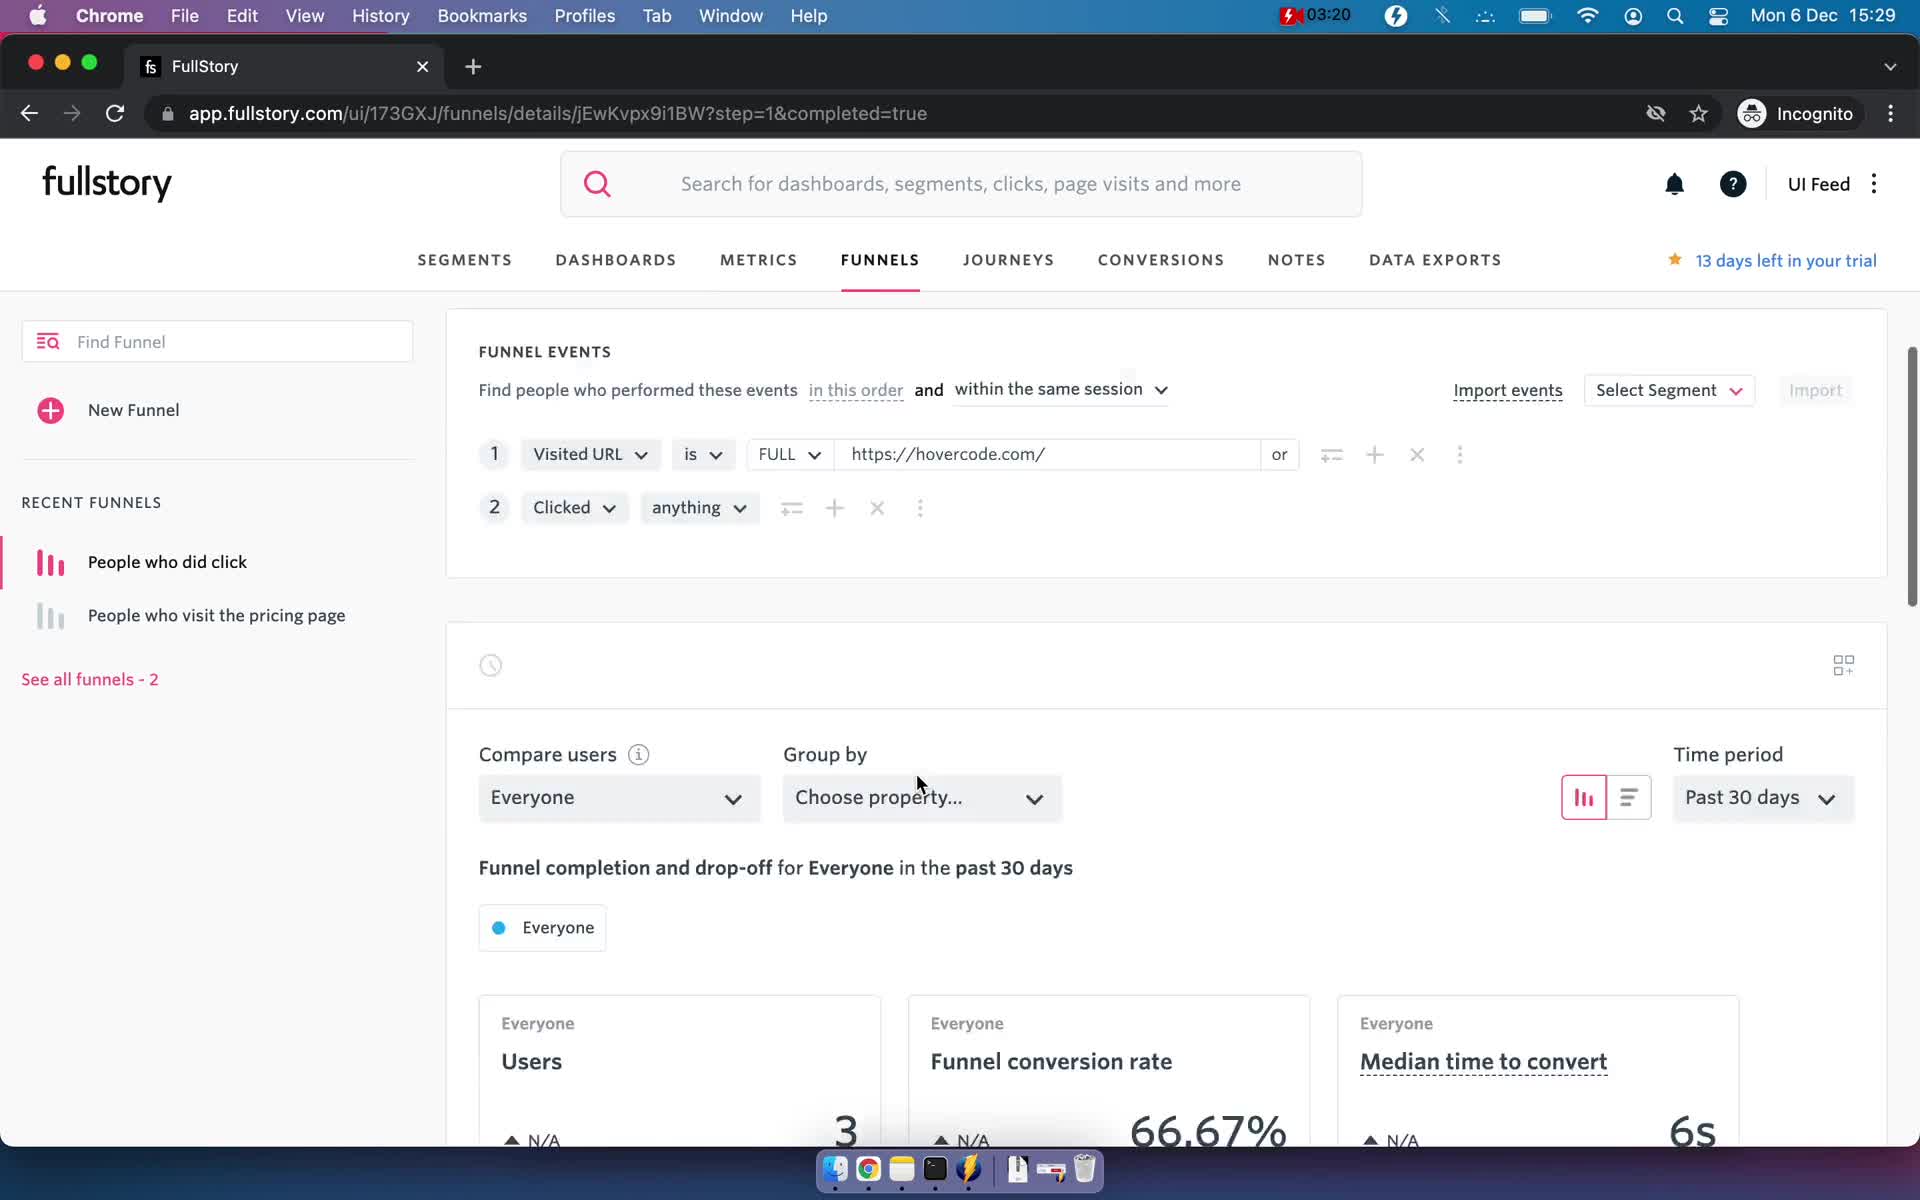Click the 'See all funnels - 2' link
This screenshot has height=1200, width=1920.
tap(90, 677)
